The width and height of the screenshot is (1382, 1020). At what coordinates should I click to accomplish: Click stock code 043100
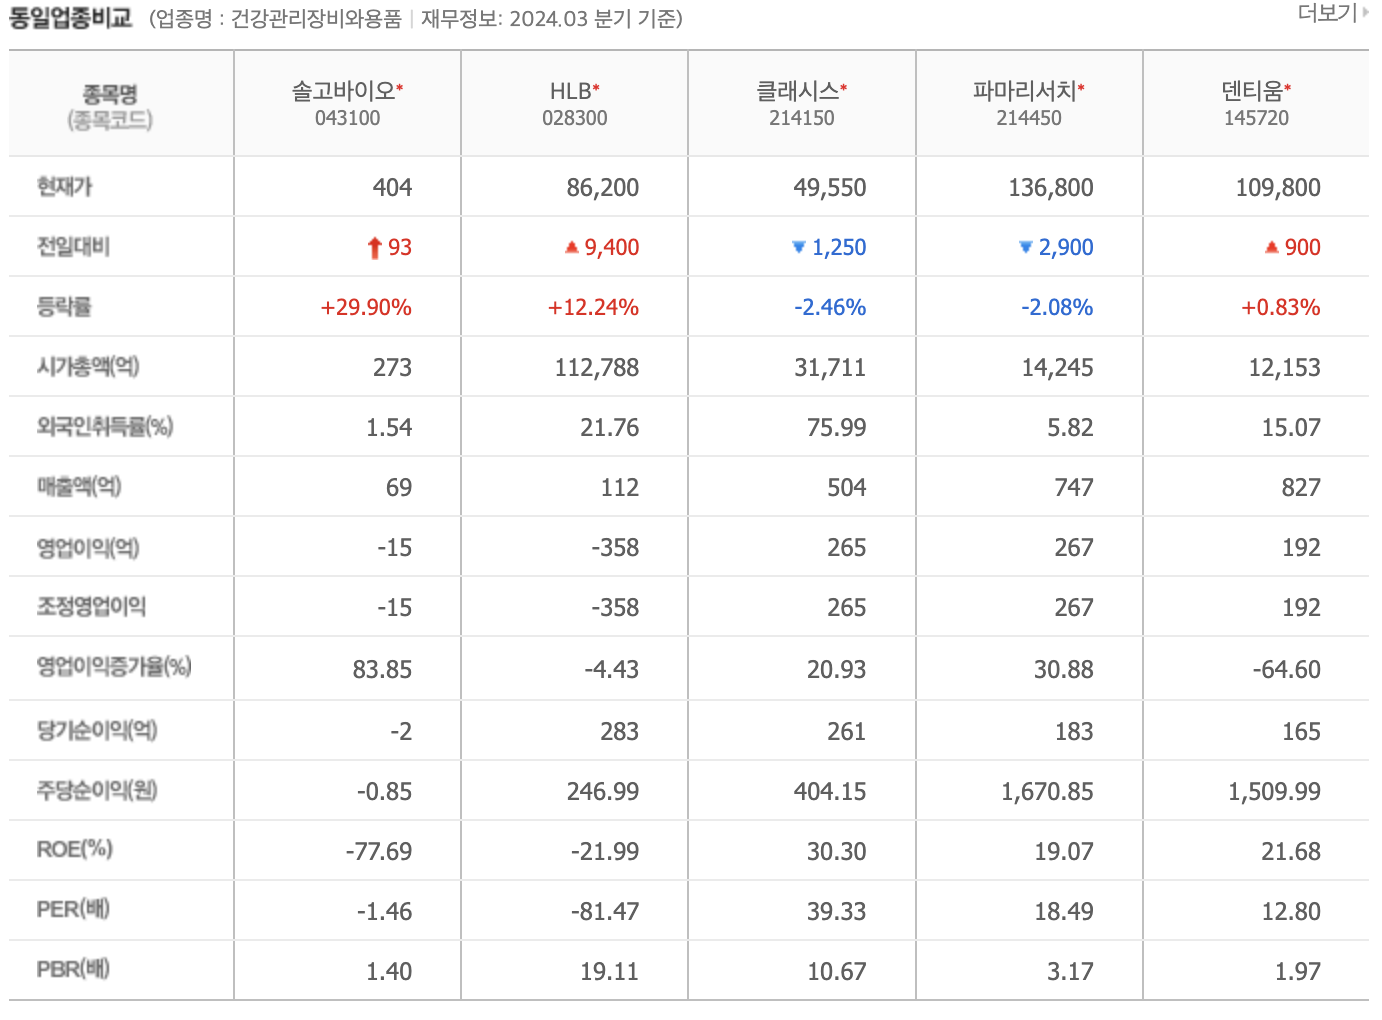tap(347, 118)
